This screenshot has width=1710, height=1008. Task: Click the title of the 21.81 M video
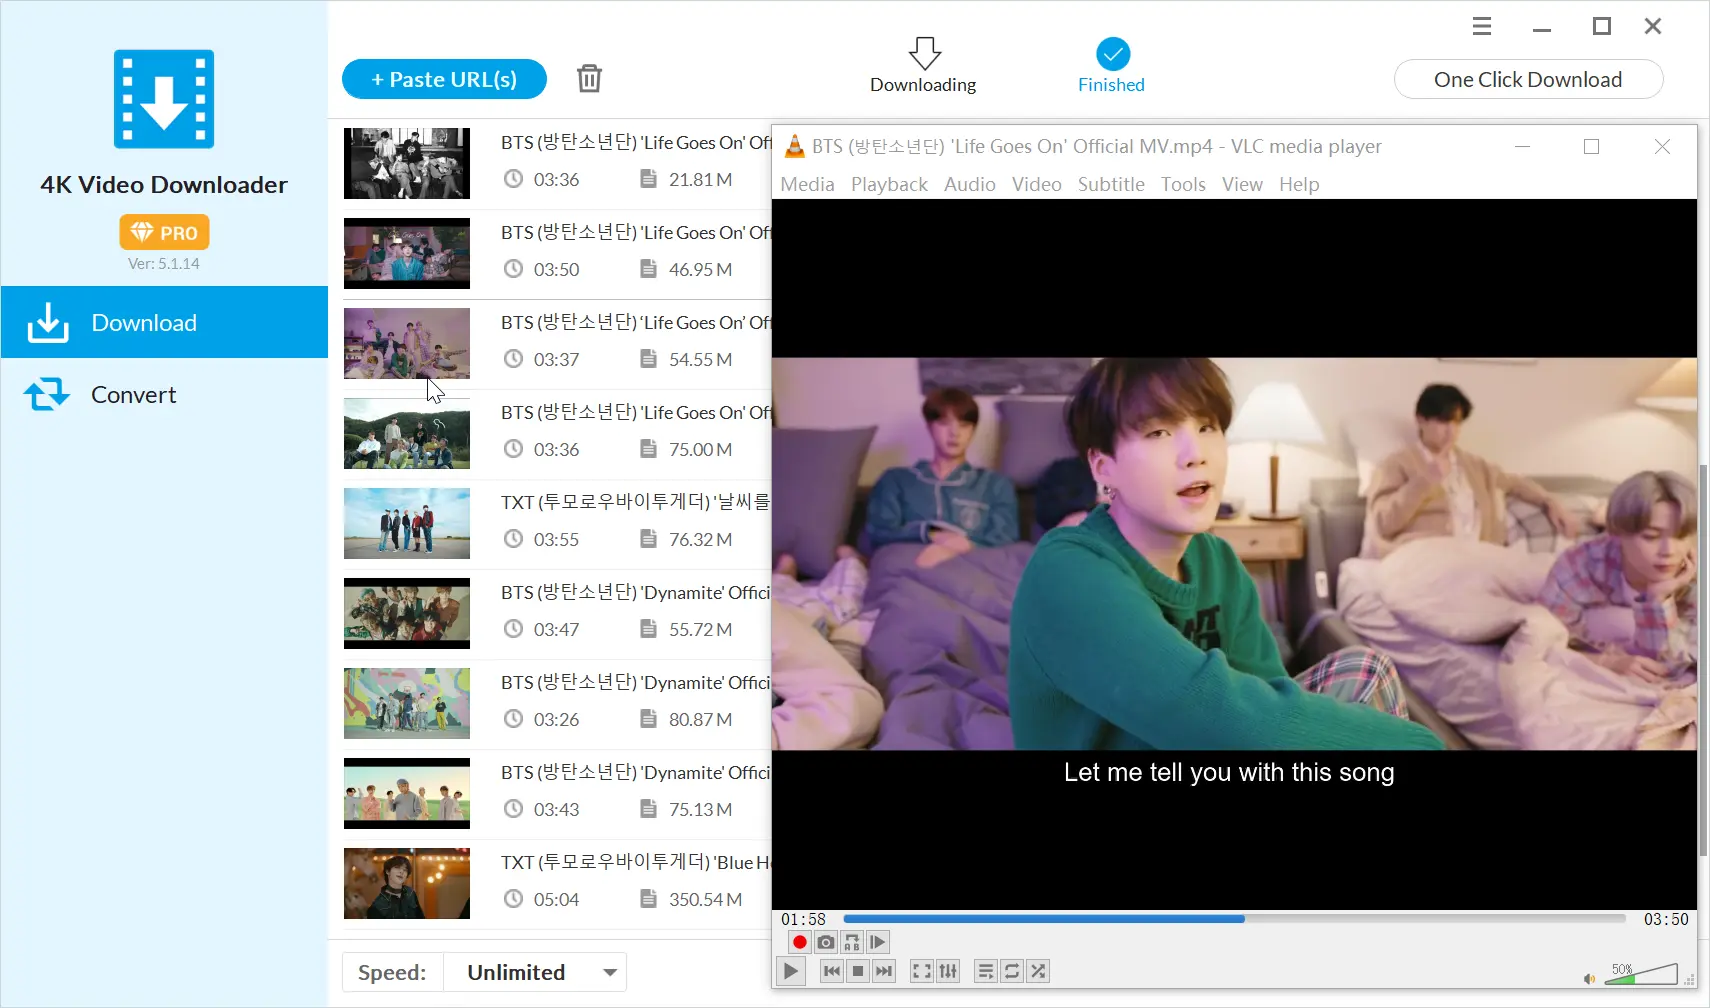636,142
